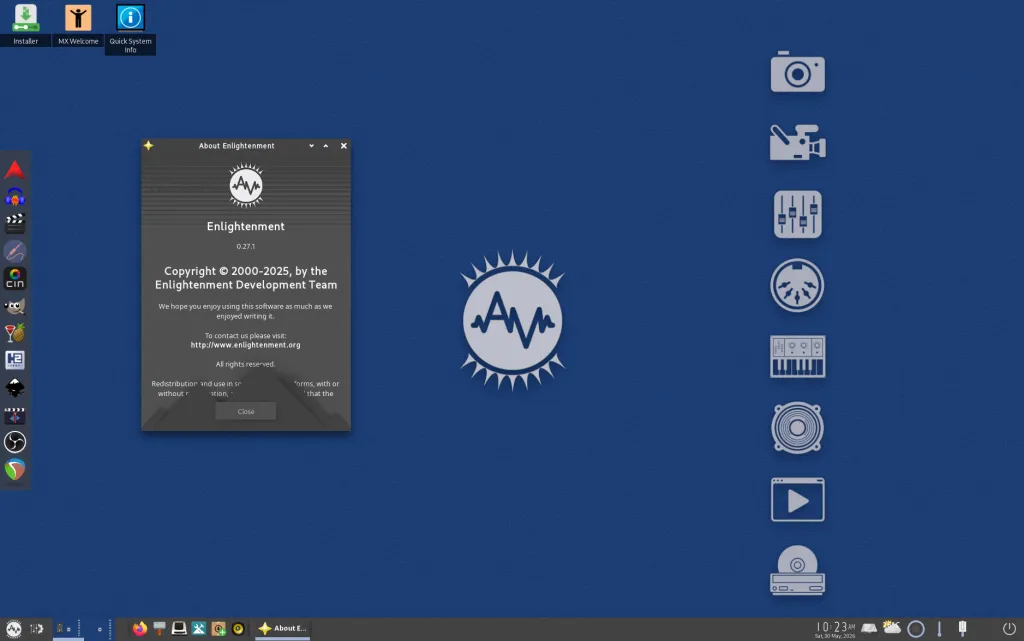Viewport: 1024px width, 641px height.
Task: Click the taskbar clock showing 10:23
Action: [x=835, y=629]
